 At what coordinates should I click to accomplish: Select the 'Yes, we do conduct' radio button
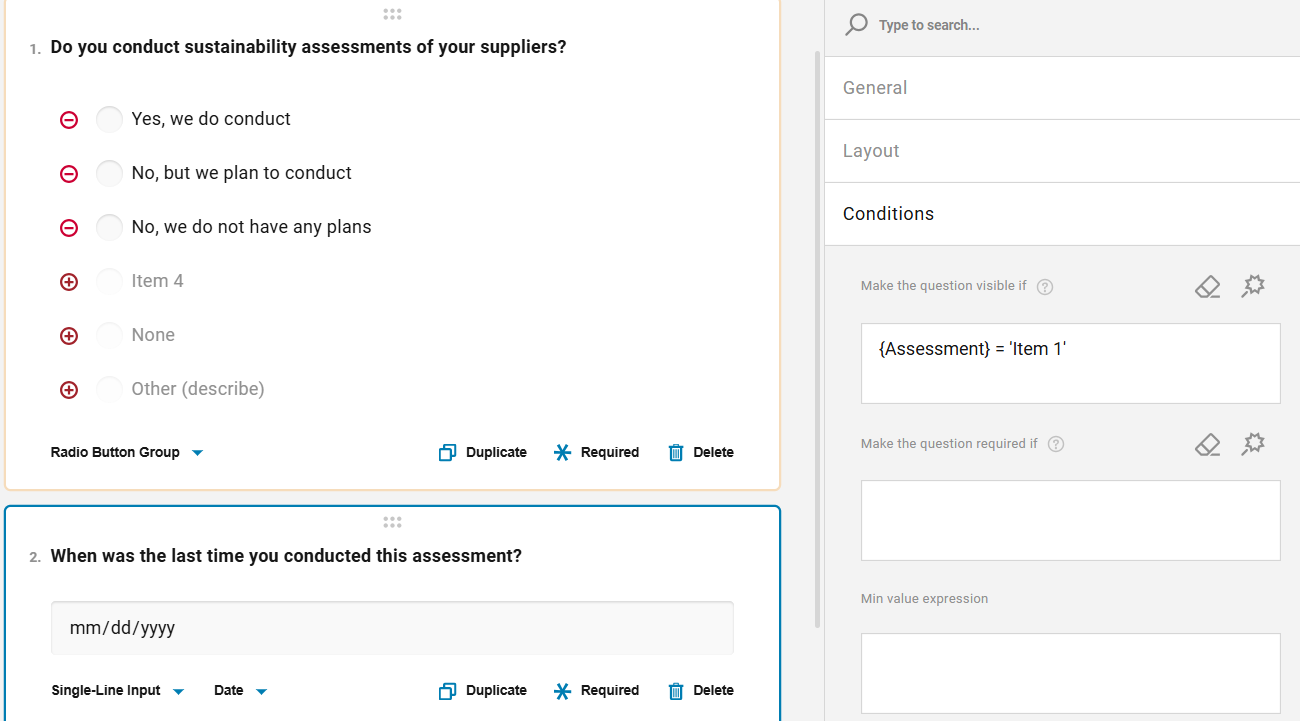(x=109, y=119)
